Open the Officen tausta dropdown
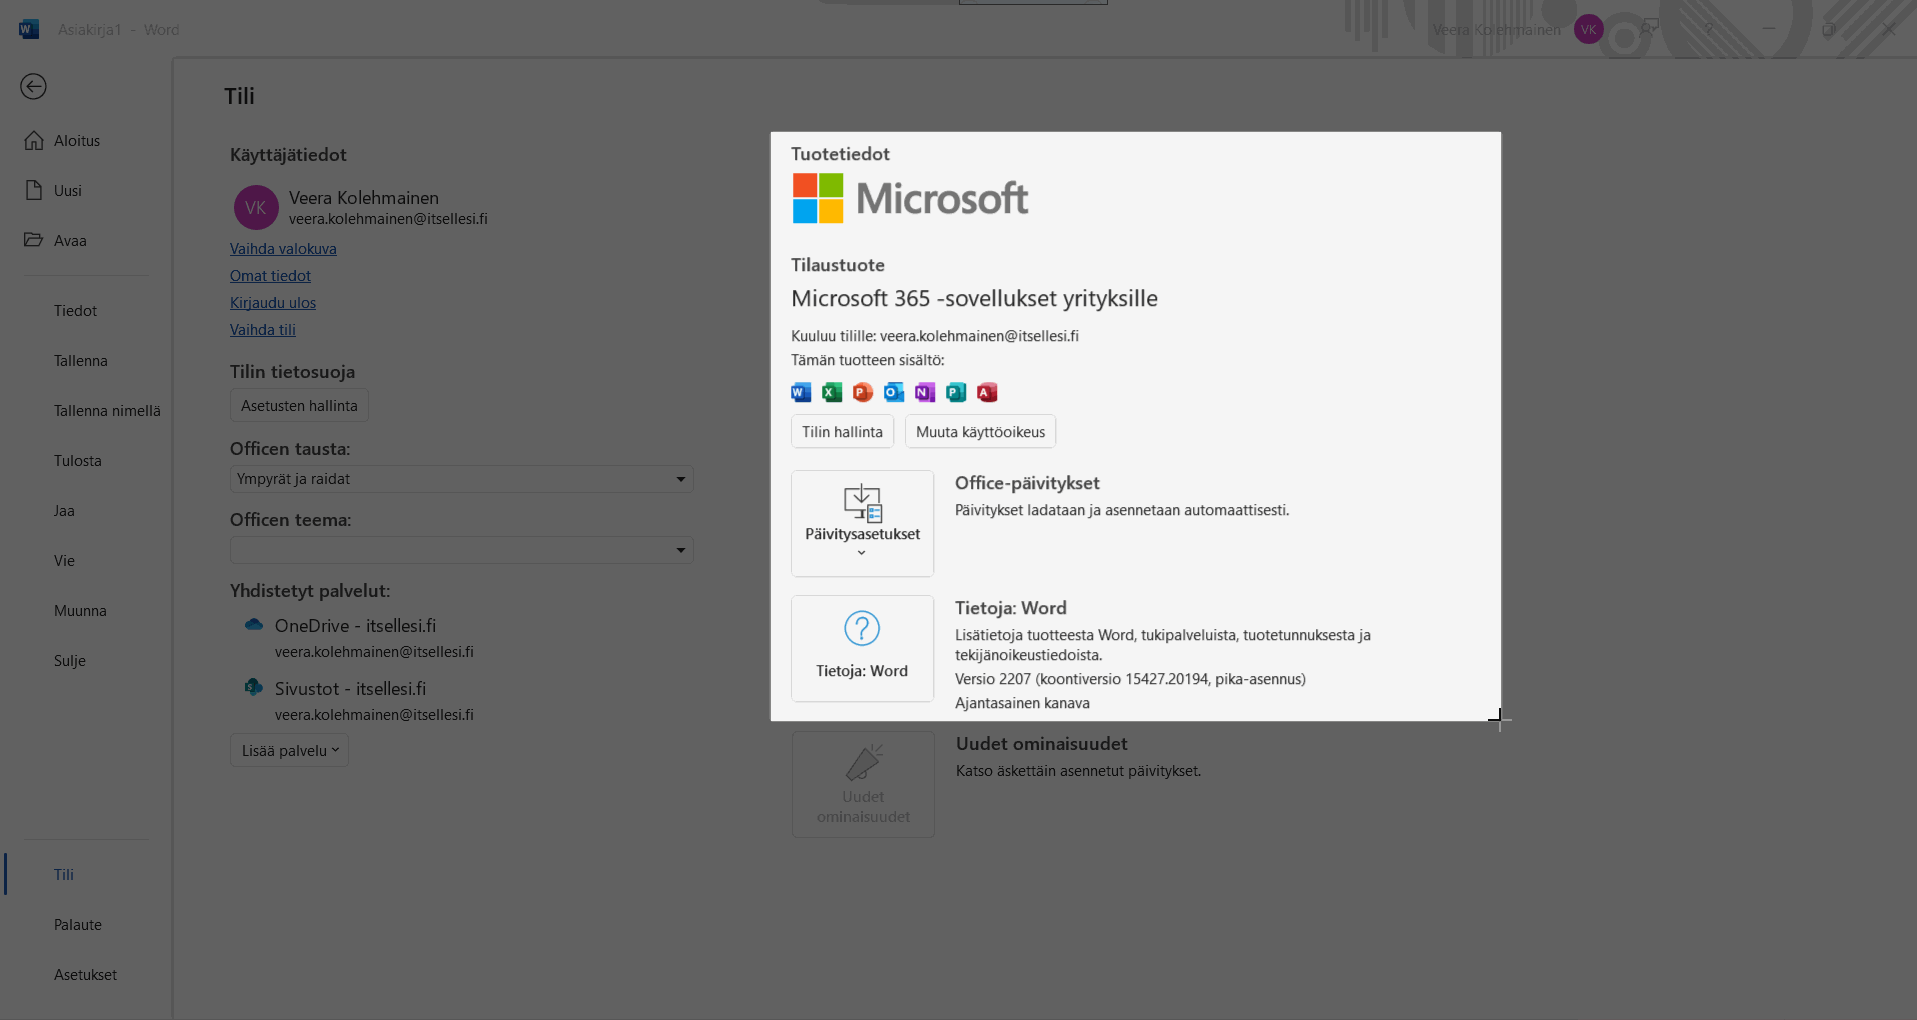Screen dimensions: 1917x1020 click(x=461, y=479)
